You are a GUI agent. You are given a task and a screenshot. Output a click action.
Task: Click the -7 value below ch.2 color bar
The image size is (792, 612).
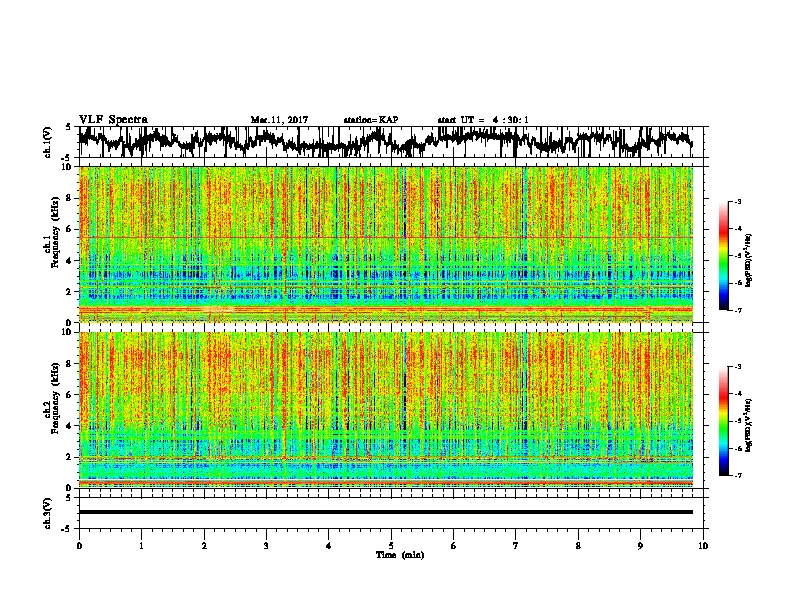click(x=738, y=475)
